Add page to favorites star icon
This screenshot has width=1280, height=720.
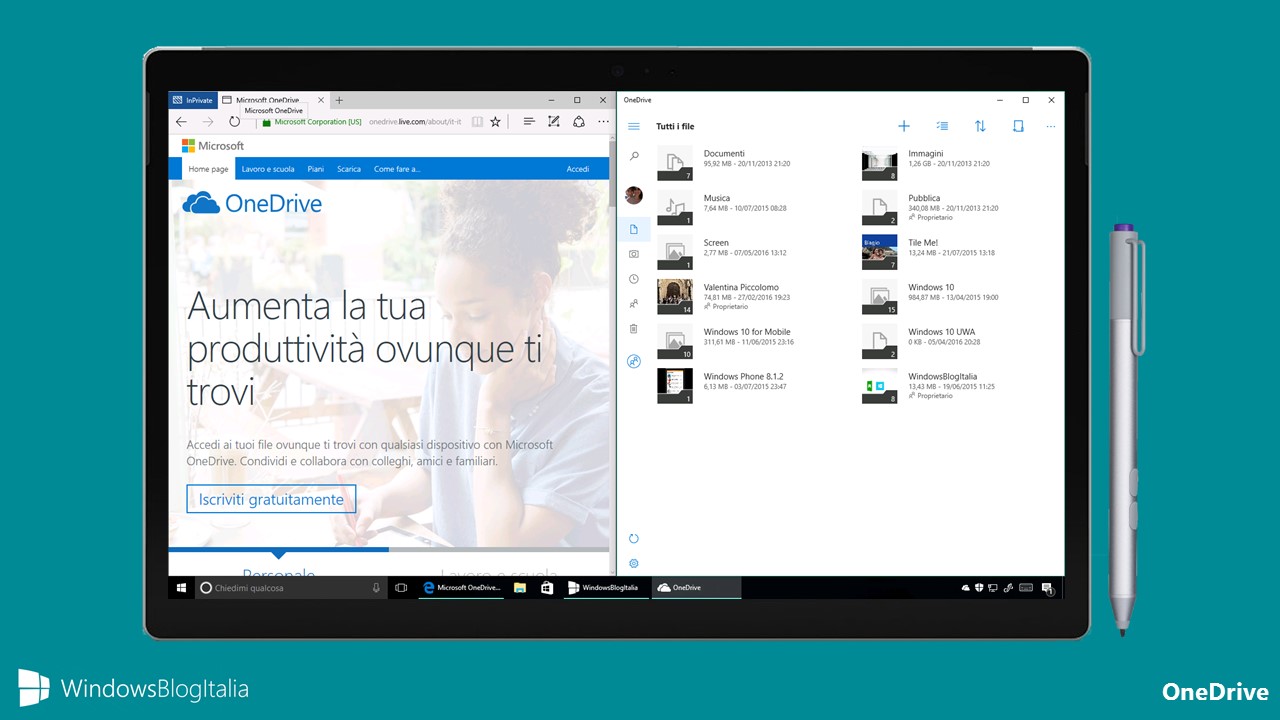[x=495, y=121]
